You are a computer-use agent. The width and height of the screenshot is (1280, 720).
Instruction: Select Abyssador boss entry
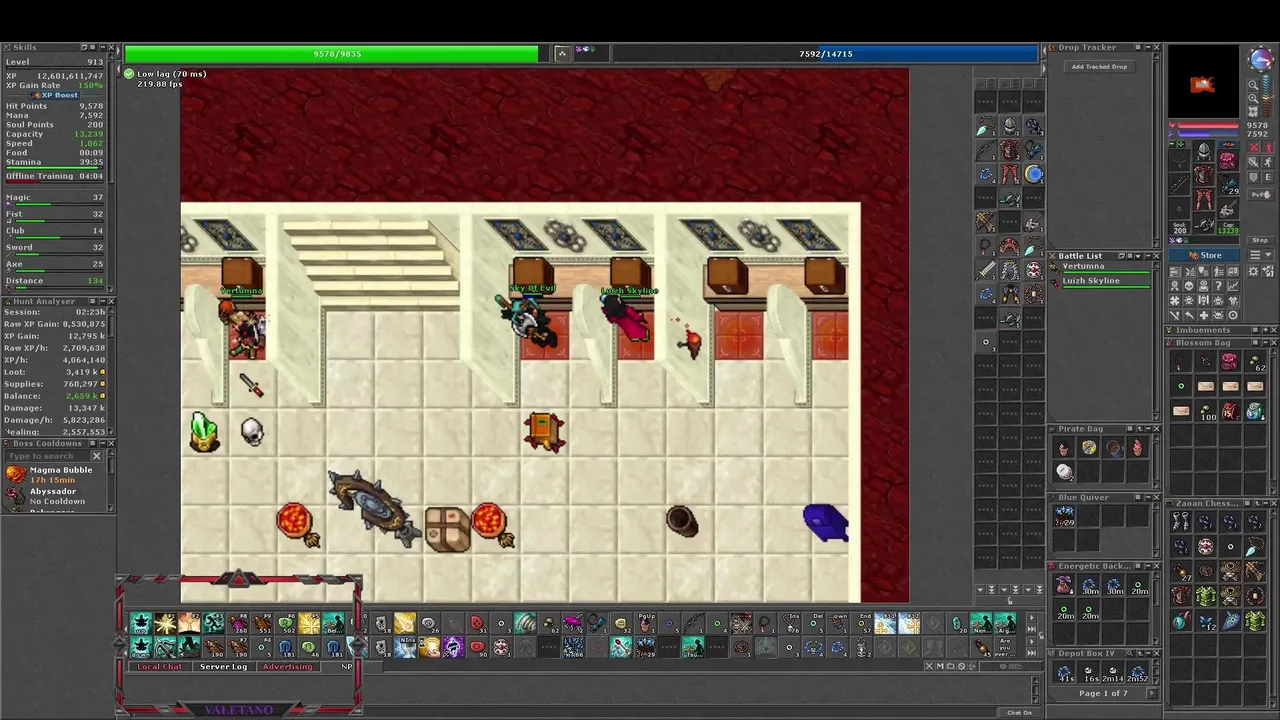pyautogui.click(x=55, y=496)
